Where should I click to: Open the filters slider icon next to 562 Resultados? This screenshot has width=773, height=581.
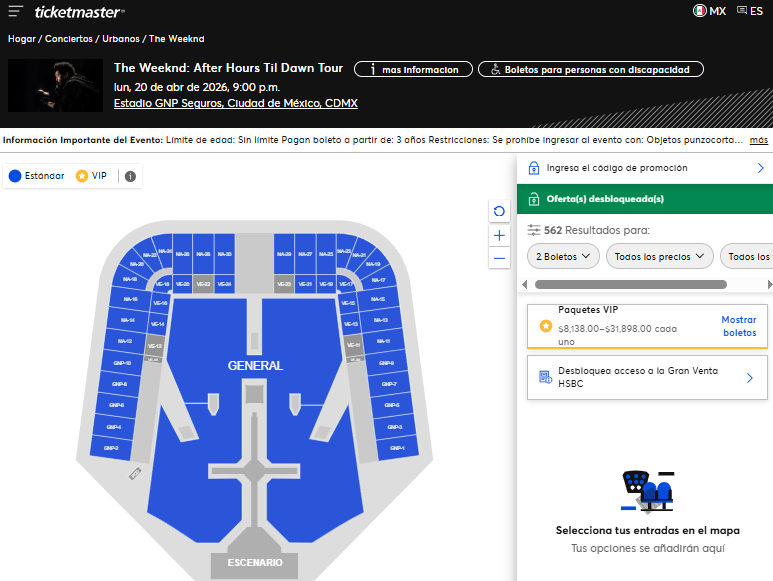(x=533, y=230)
